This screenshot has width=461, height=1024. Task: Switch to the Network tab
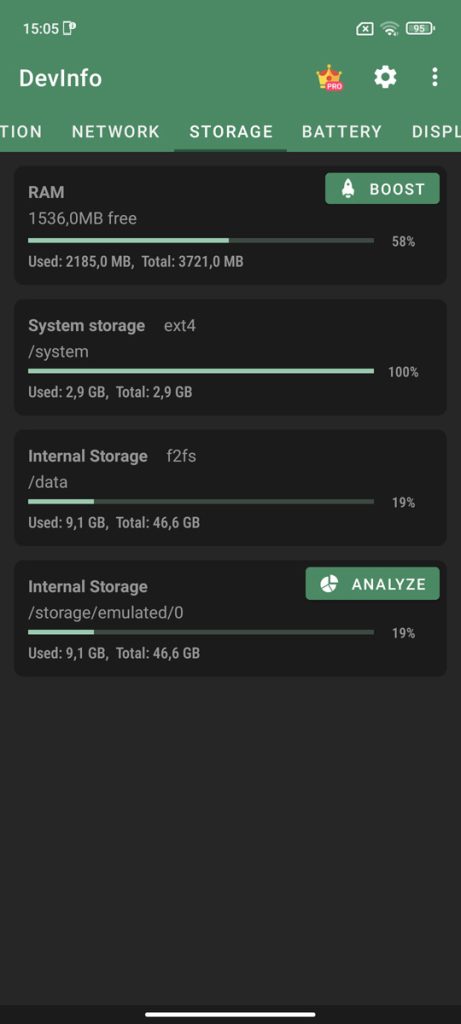coord(116,131)
